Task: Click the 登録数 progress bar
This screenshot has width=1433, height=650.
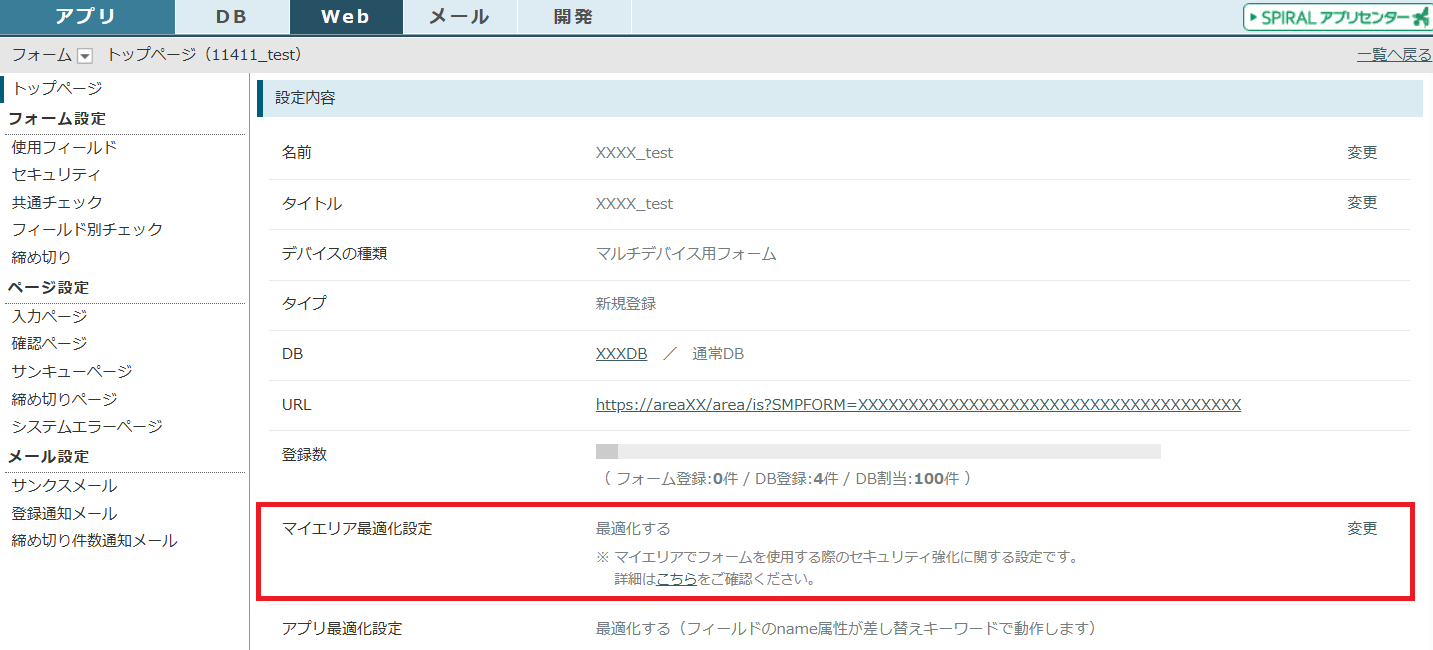Action: [877, 452]
